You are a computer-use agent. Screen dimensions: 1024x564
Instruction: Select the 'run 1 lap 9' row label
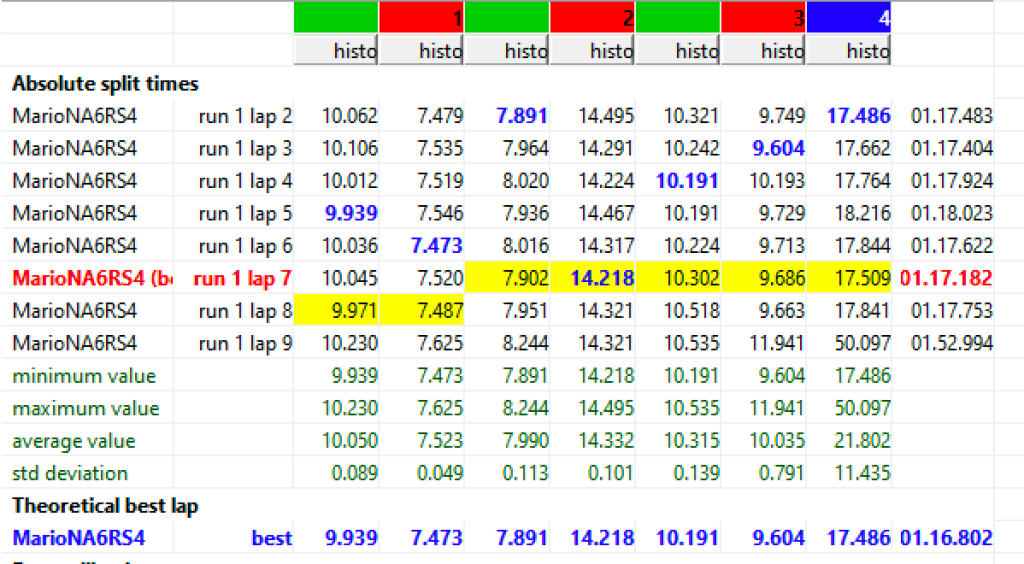pos(244,344)
